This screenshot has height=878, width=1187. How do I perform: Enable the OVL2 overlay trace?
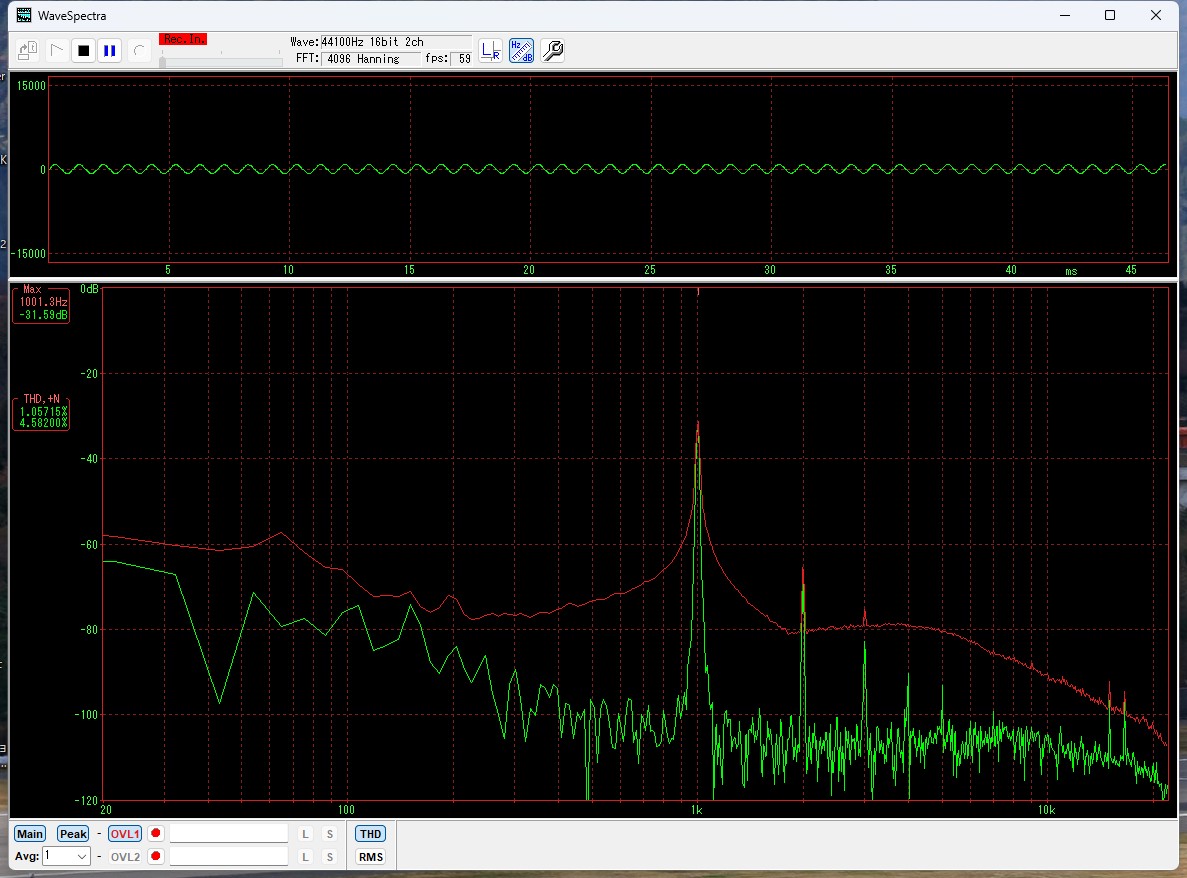pyautogui.click(x=125, y=857)
